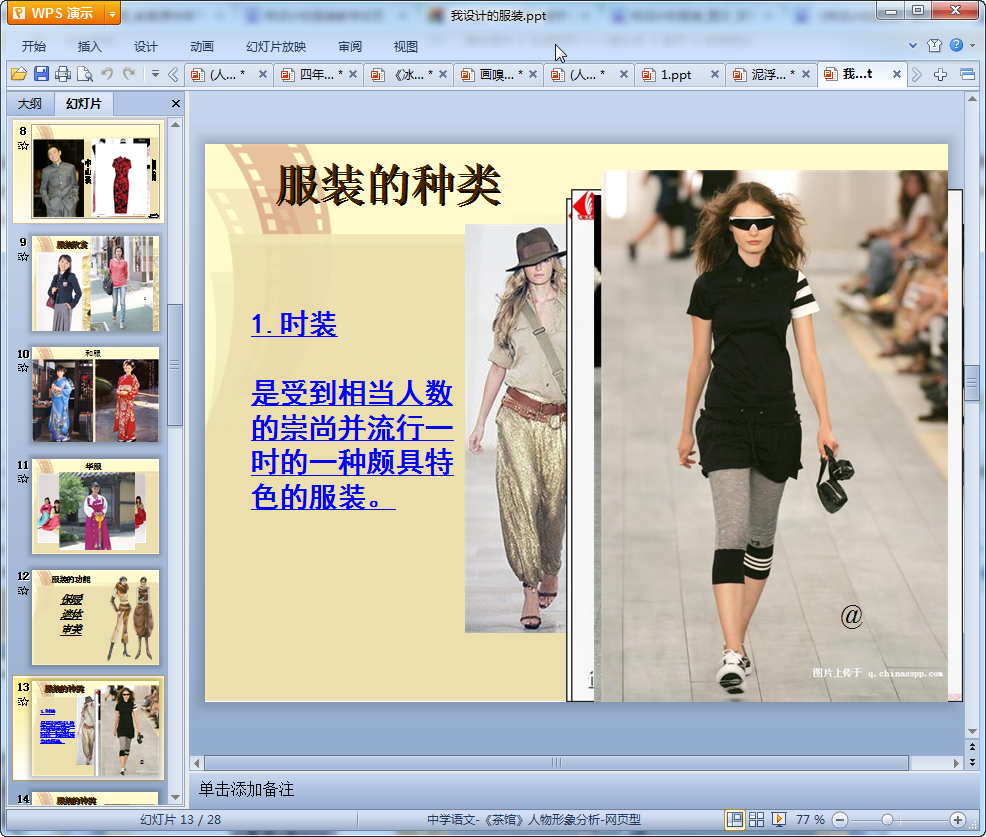Click the Open folder icon in toolbar
Viewport: 986px width, 837px height.
[19, 74]
